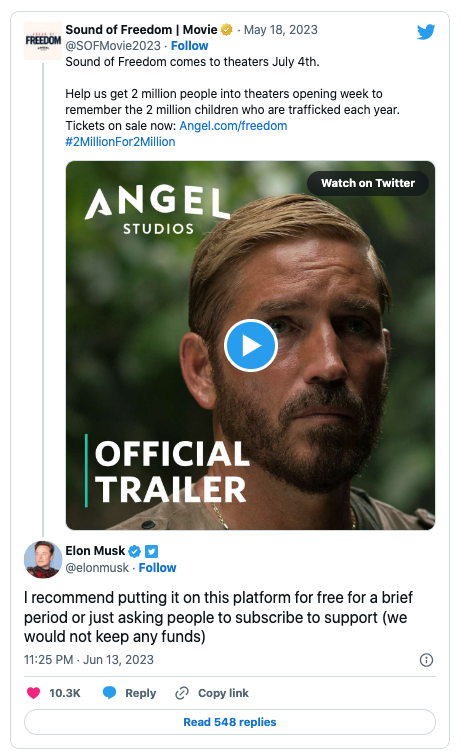Open the #2MillionFor2Million hashtag
This screenshot has width=462, height=755.
pos(120,142)
